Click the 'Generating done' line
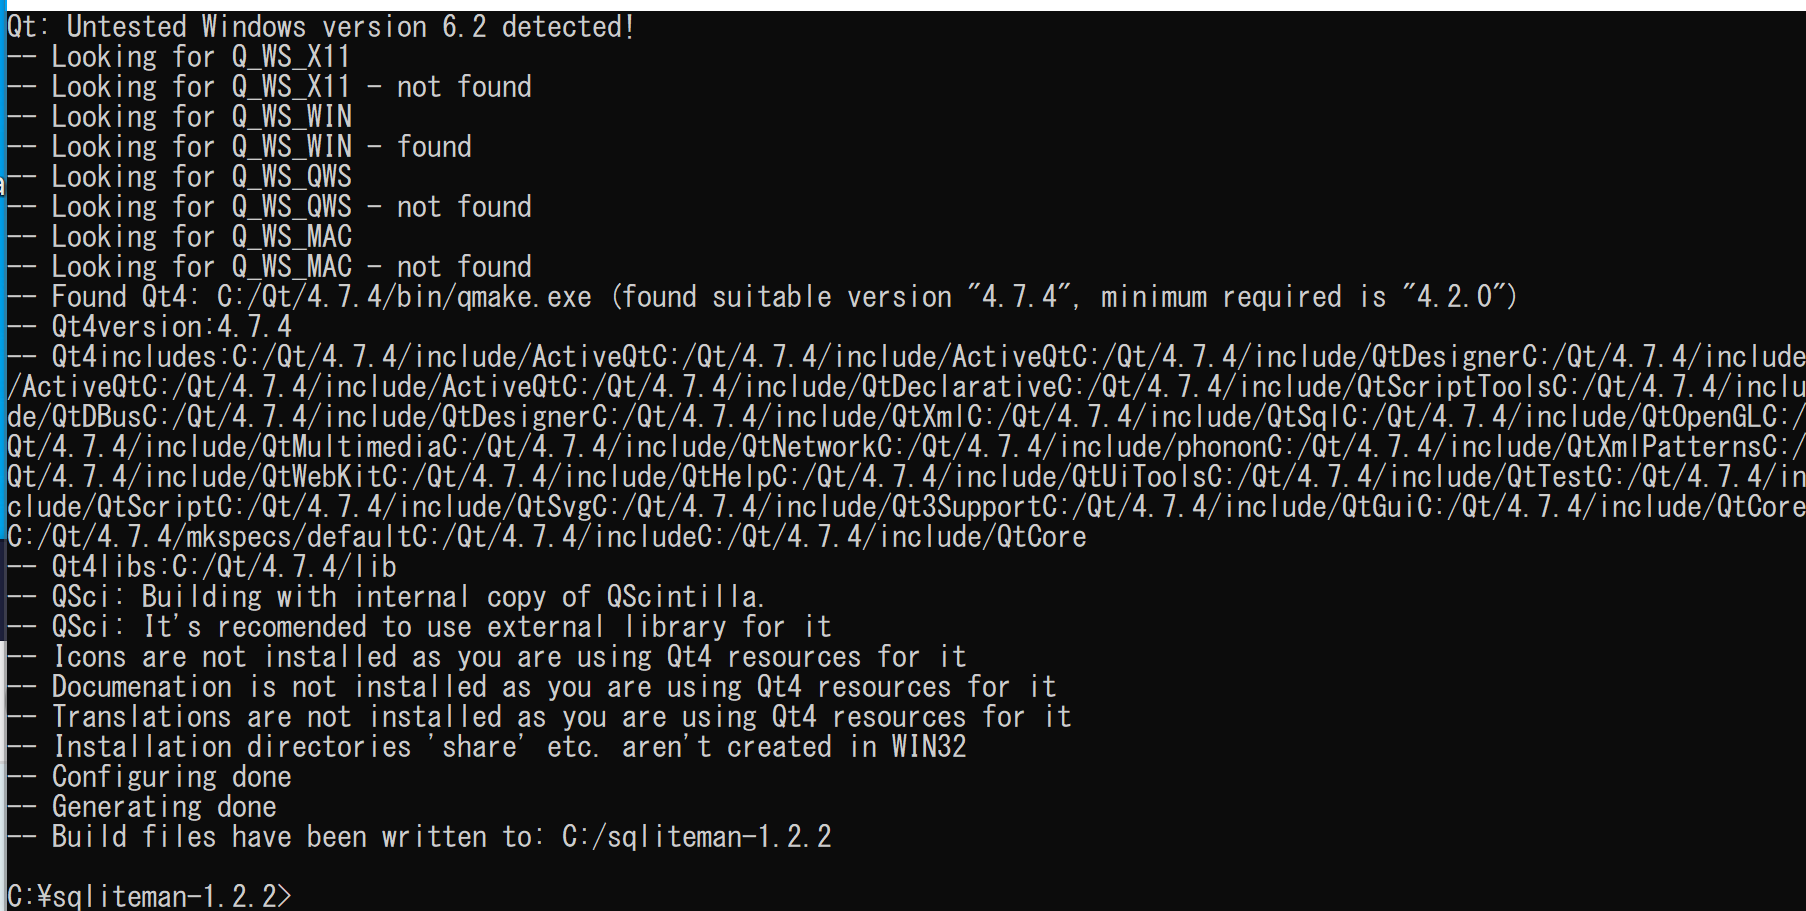The width and height of the screenshot is (1806, 911). (142, 807)
